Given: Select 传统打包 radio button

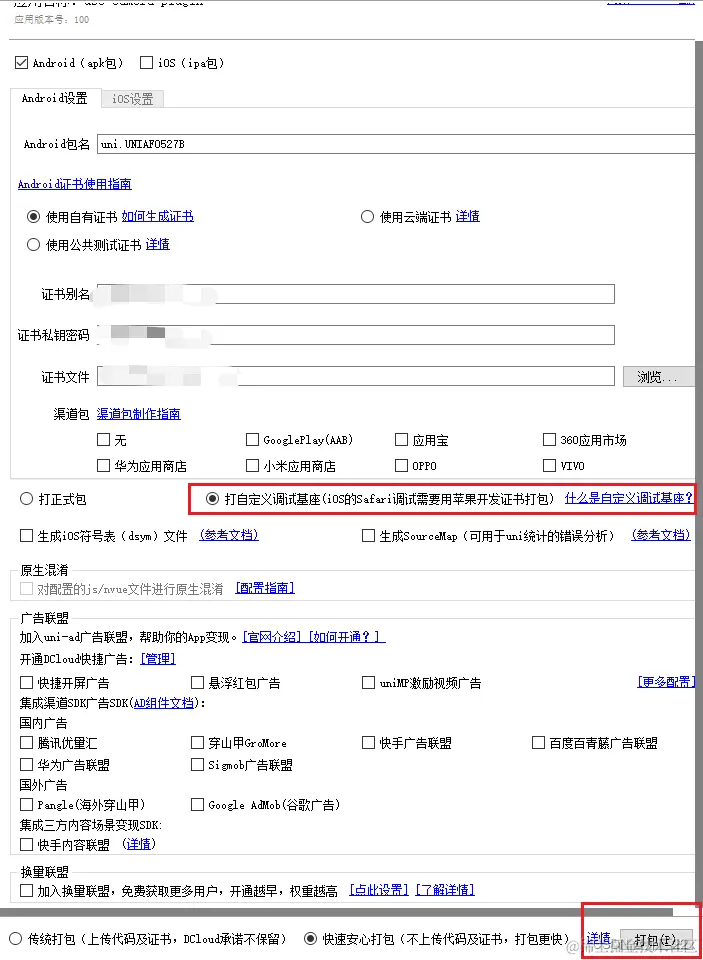Looking at the screenshot, I should point(15,939).
